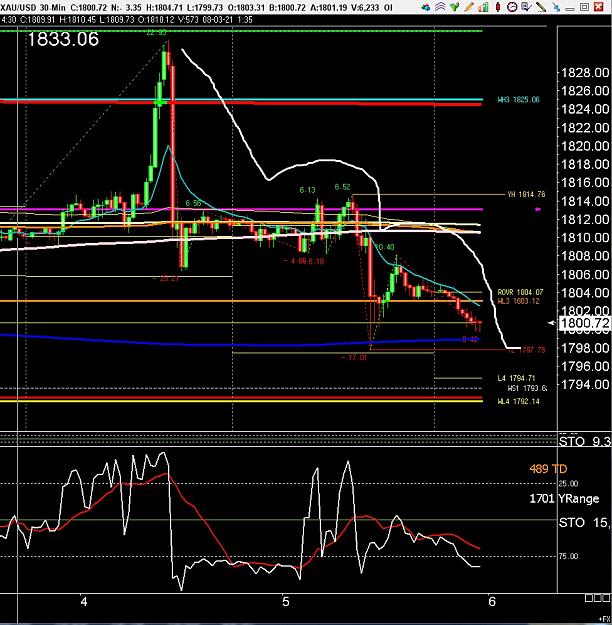
Task: Click the date label 6 on time axis
Action: click(x=492, y=601)
